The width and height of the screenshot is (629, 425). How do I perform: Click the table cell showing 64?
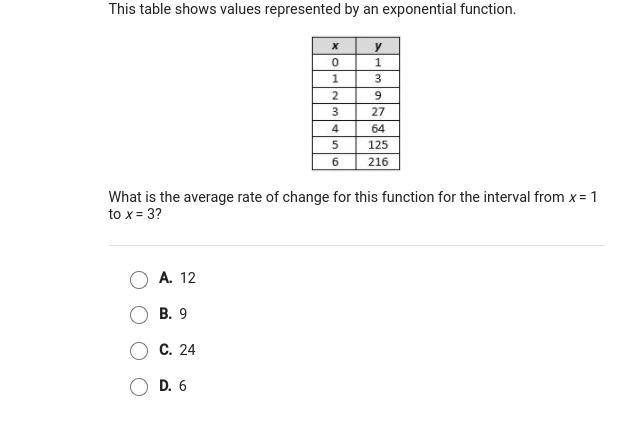click(x=378, y=129)
